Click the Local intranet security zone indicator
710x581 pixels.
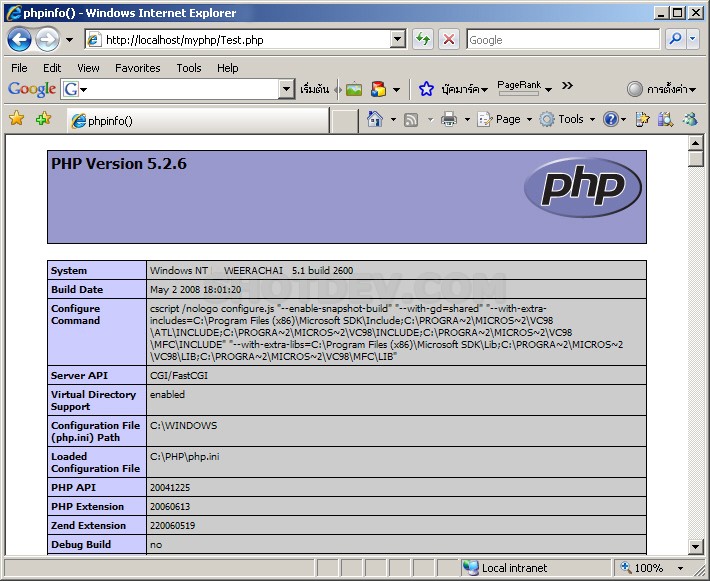click(505, 567)
